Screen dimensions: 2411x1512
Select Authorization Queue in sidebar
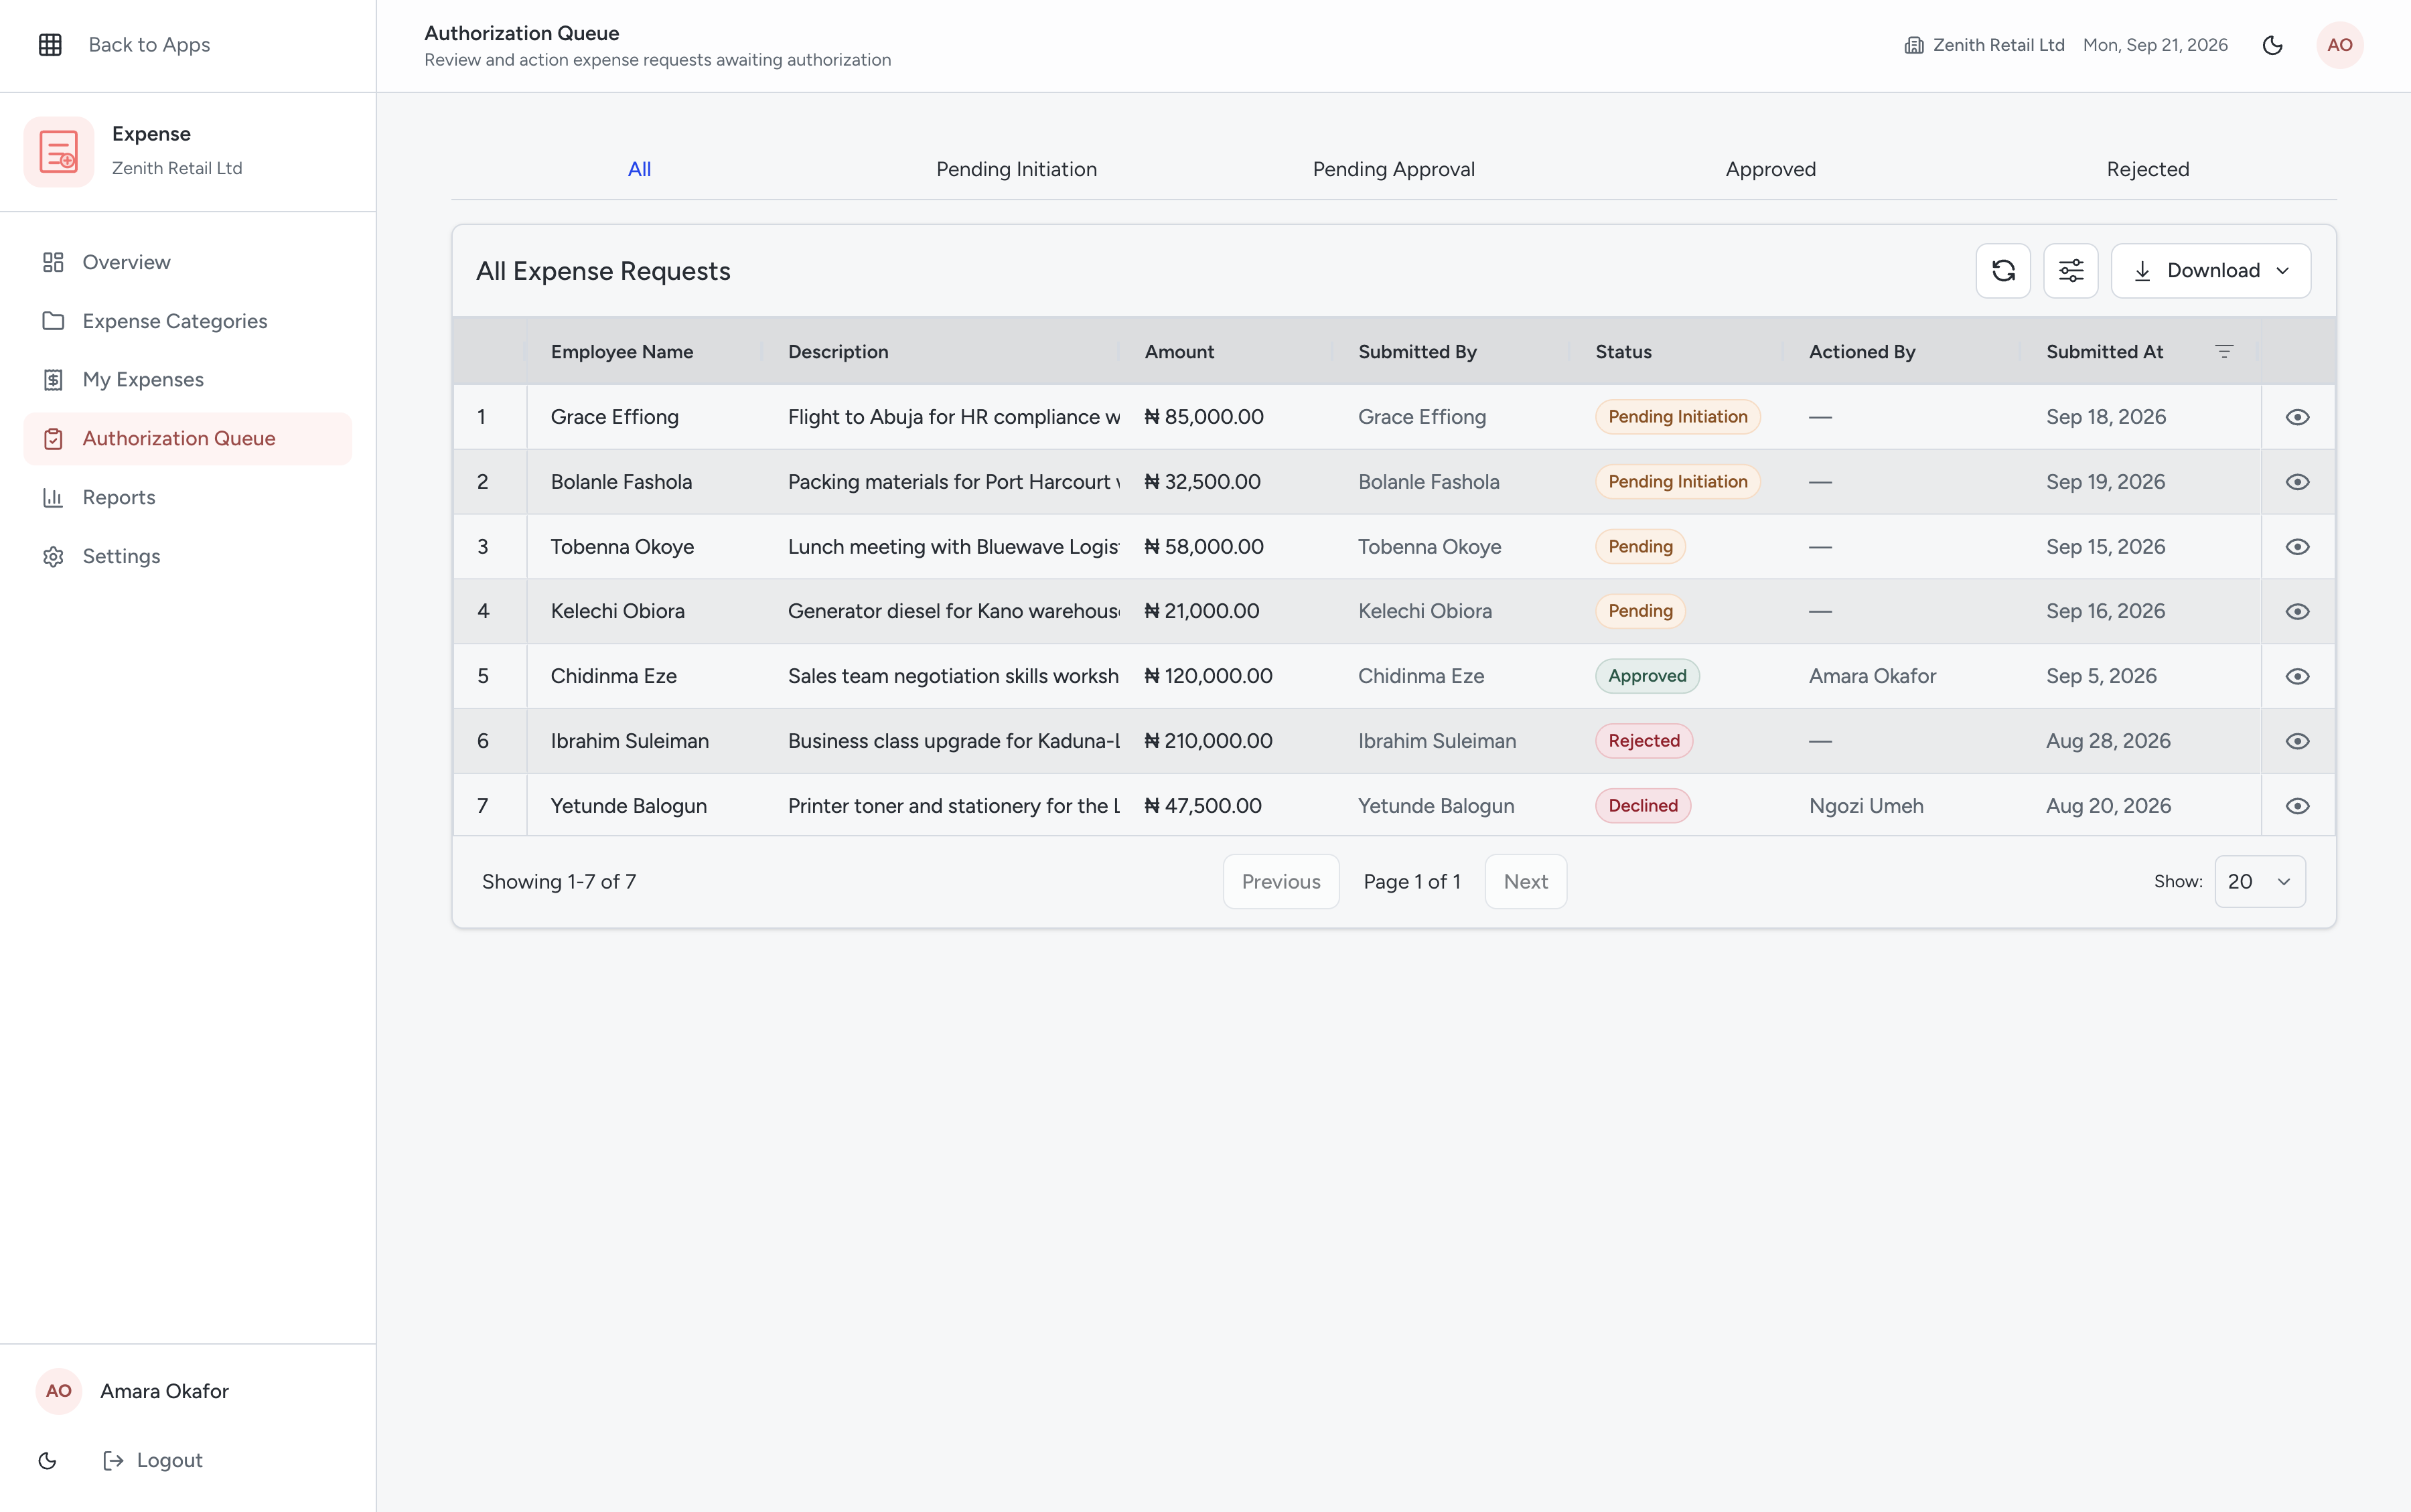[188, 439]
